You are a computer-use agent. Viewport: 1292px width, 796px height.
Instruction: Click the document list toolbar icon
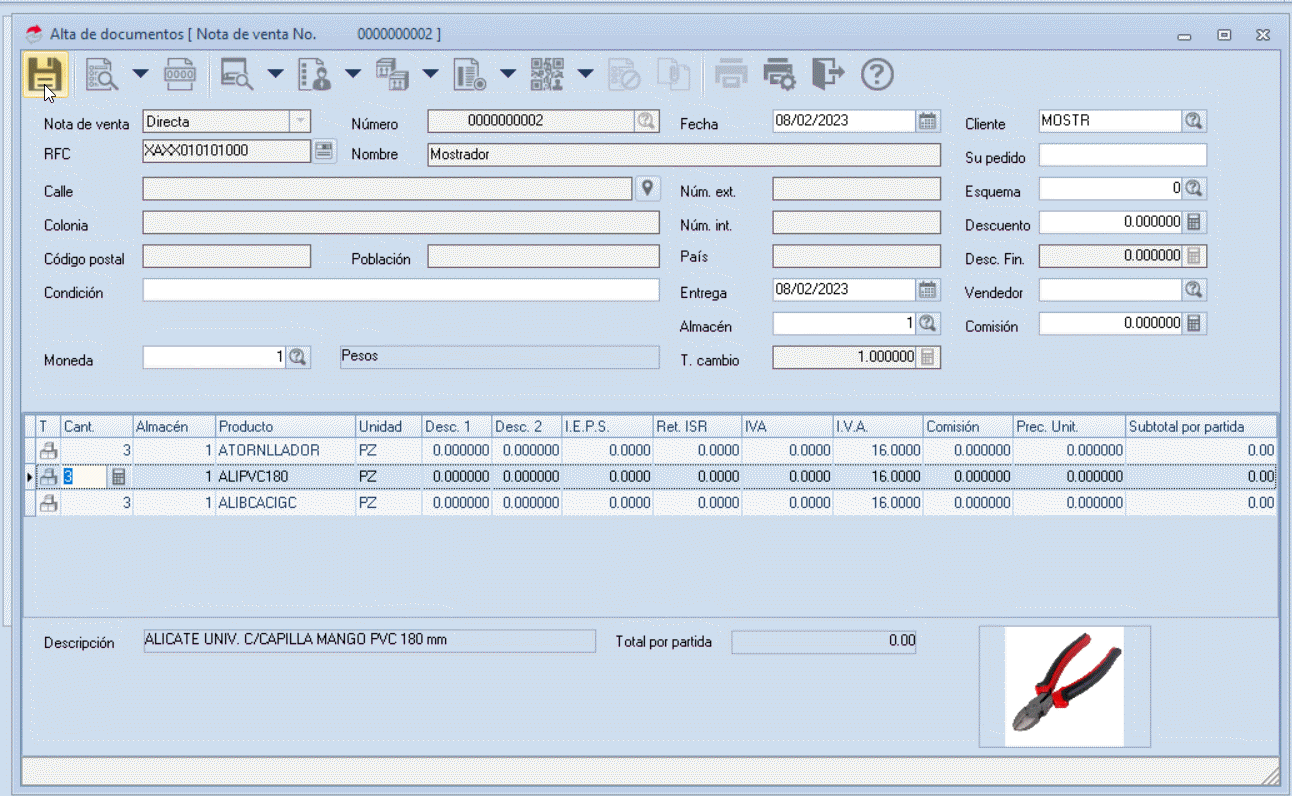469,75
